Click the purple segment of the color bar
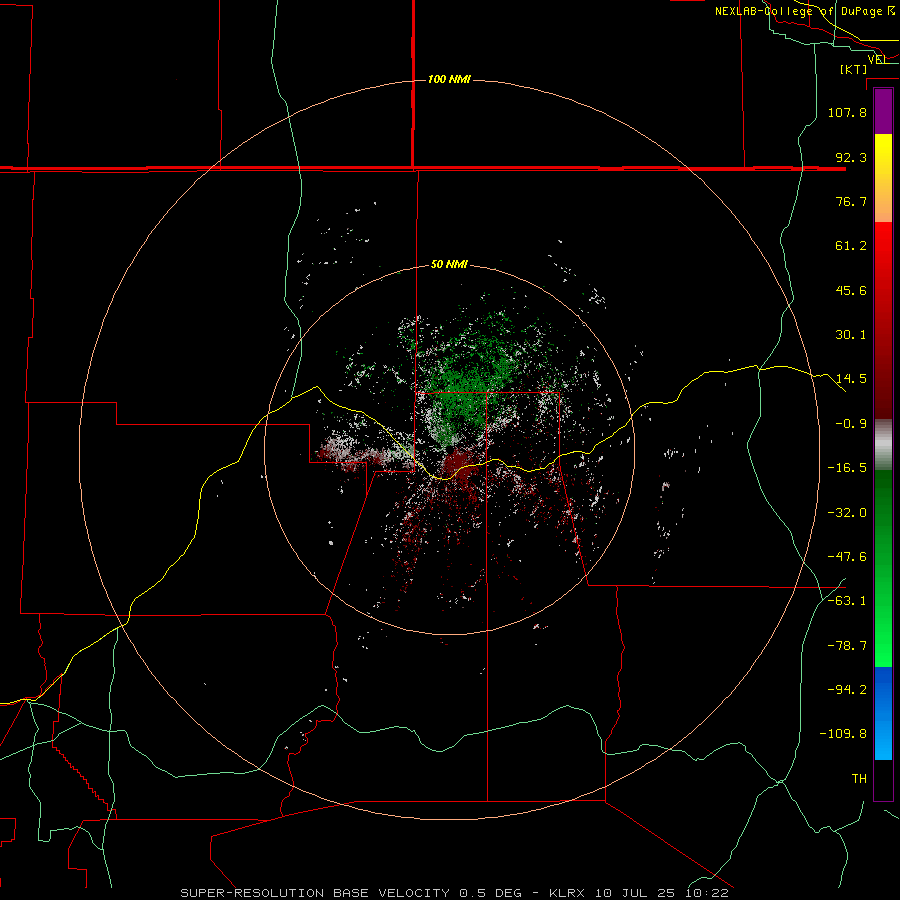This screenshot has height=900, width=900. tap(883, 111)
